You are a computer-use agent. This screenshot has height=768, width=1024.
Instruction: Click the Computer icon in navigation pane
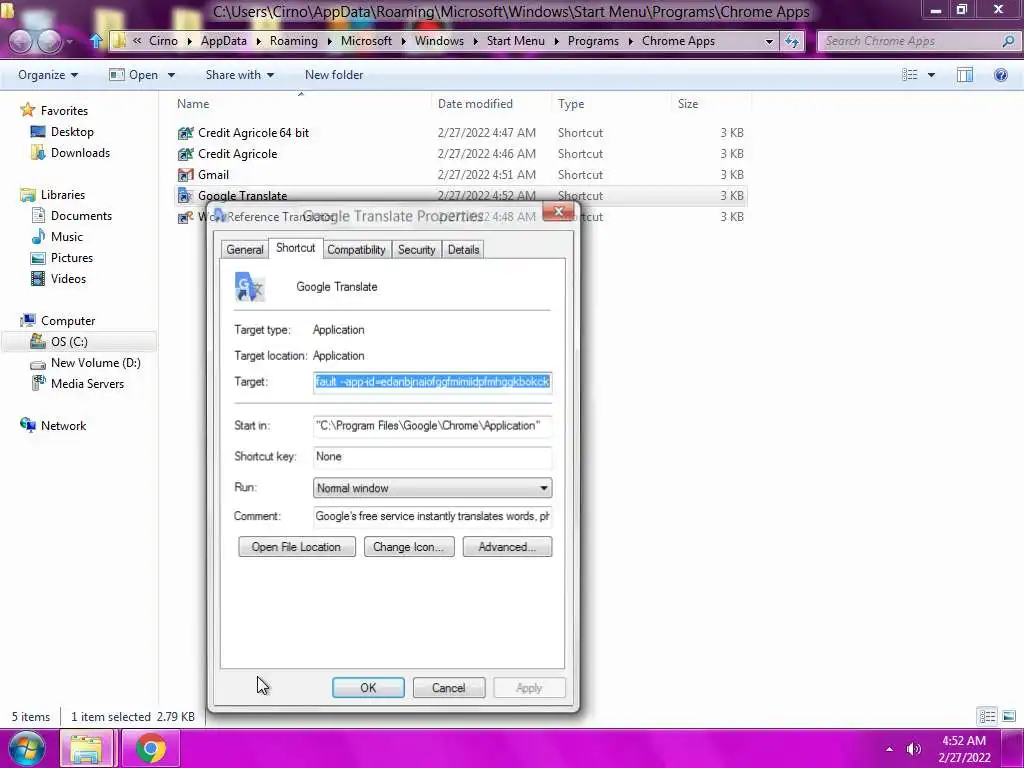28,321
